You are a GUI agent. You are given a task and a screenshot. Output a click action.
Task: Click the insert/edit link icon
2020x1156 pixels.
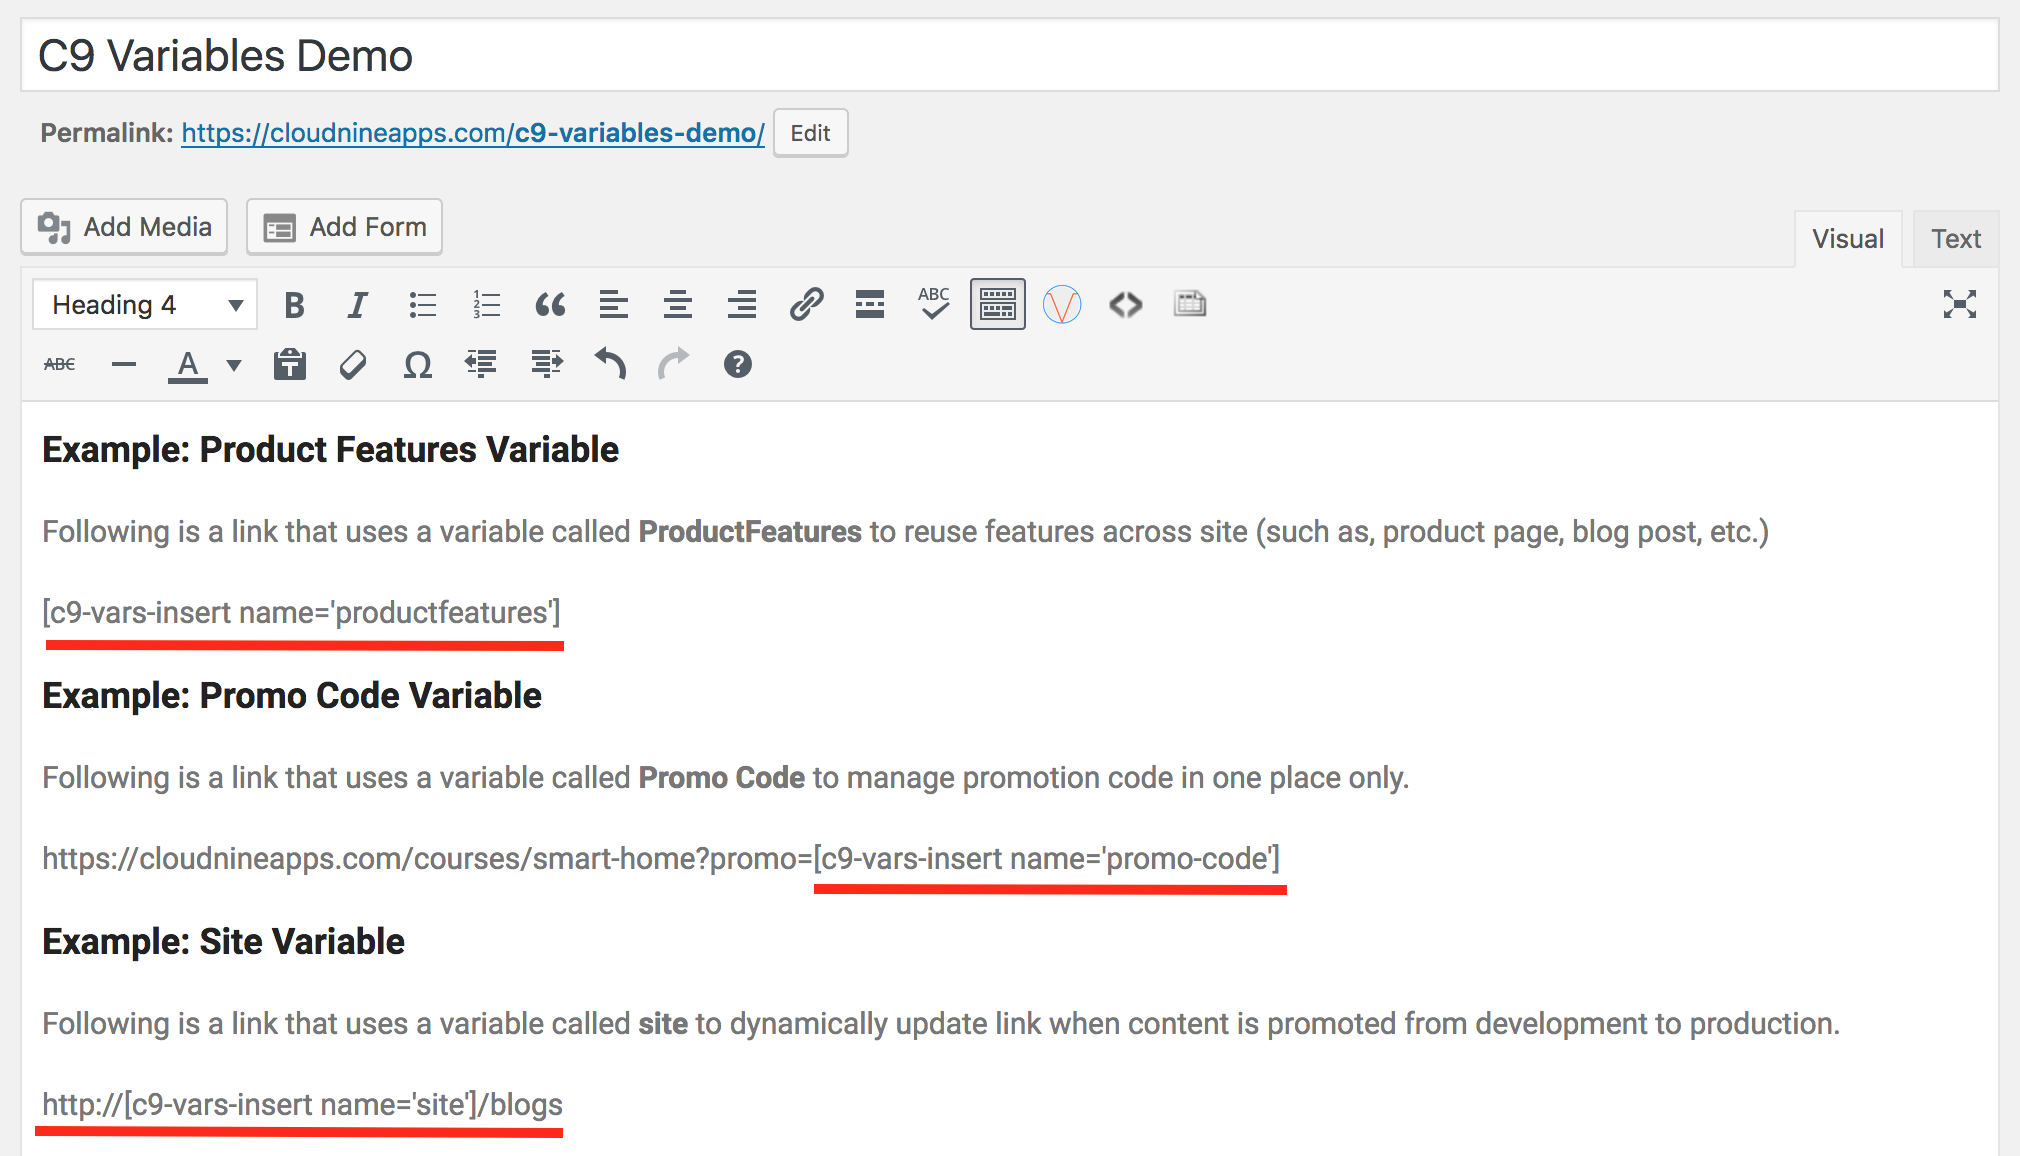point(806,304)
